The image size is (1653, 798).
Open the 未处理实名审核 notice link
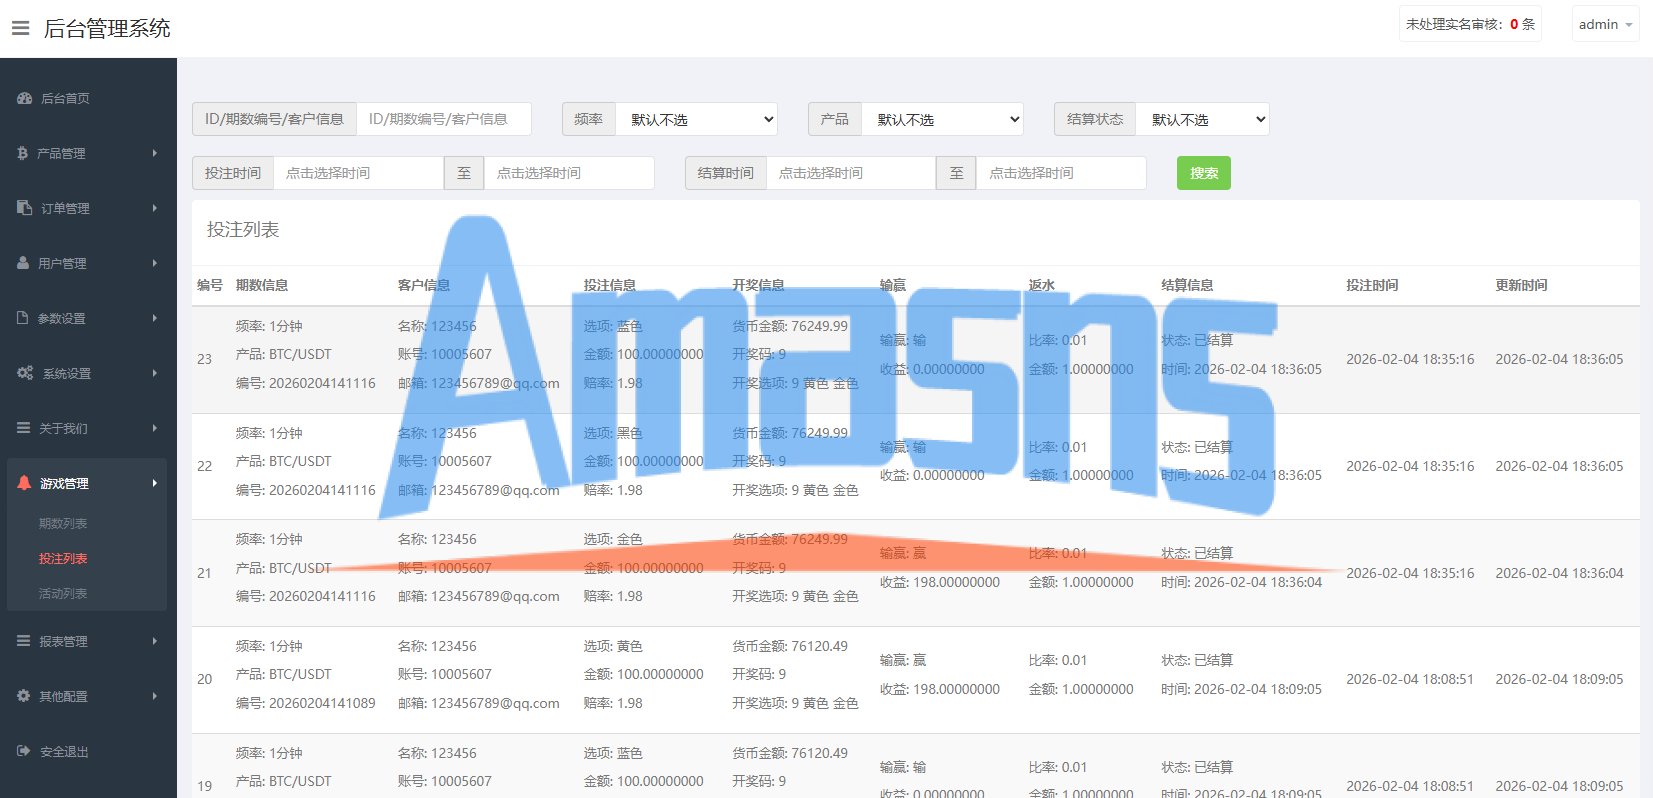coord(1470,24)
